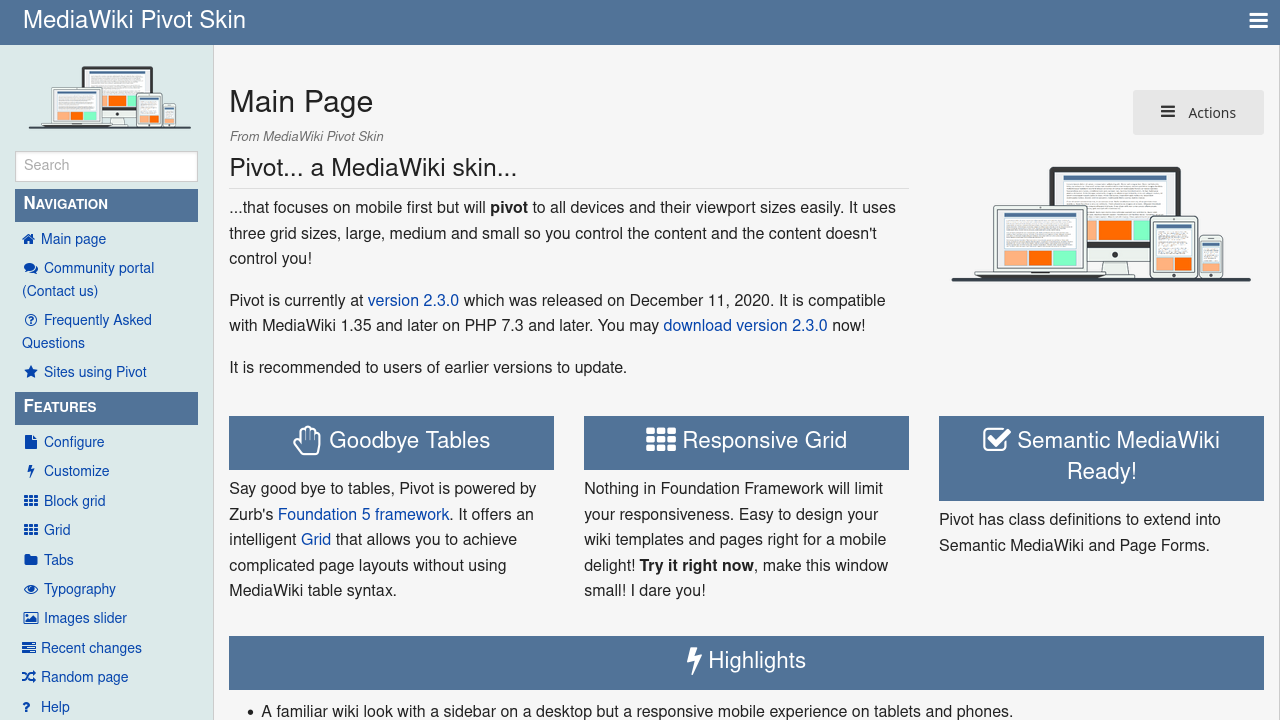Click download version 2.3.0 link
Image resolution: width=1280 pixels, height=720 pixels.
745,325
